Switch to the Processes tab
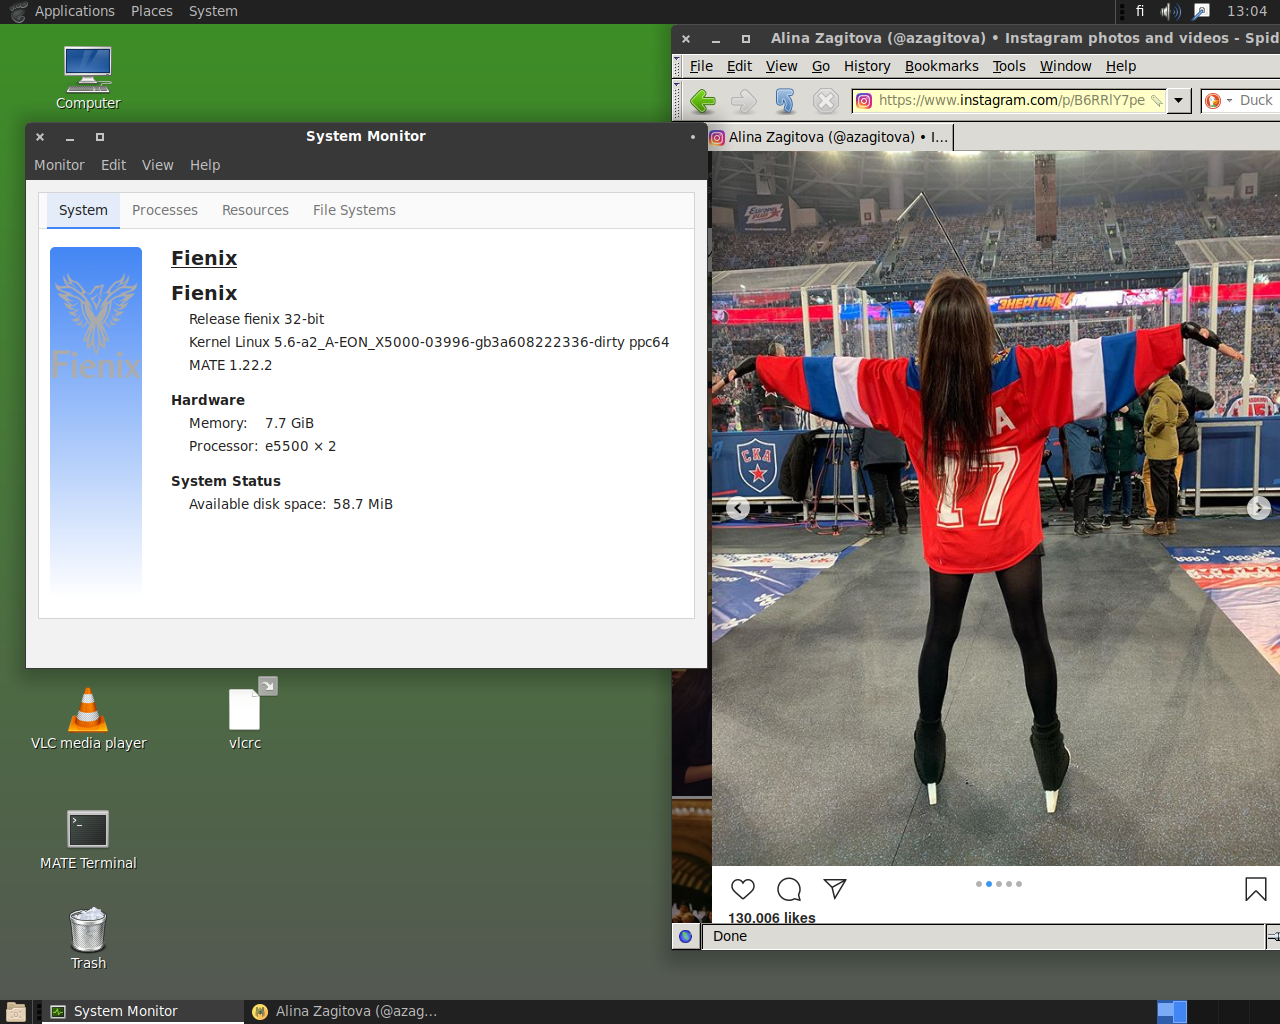 (165, 210)
